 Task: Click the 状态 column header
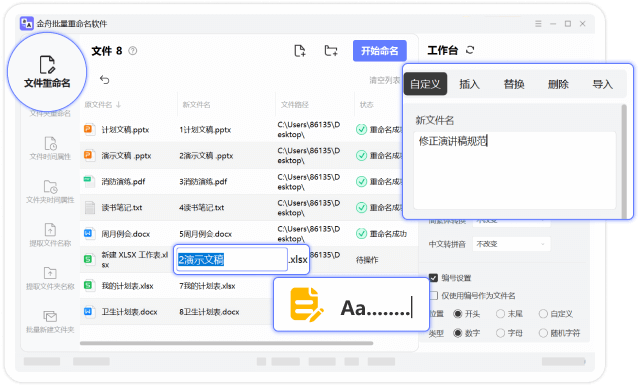coord(366,105)
